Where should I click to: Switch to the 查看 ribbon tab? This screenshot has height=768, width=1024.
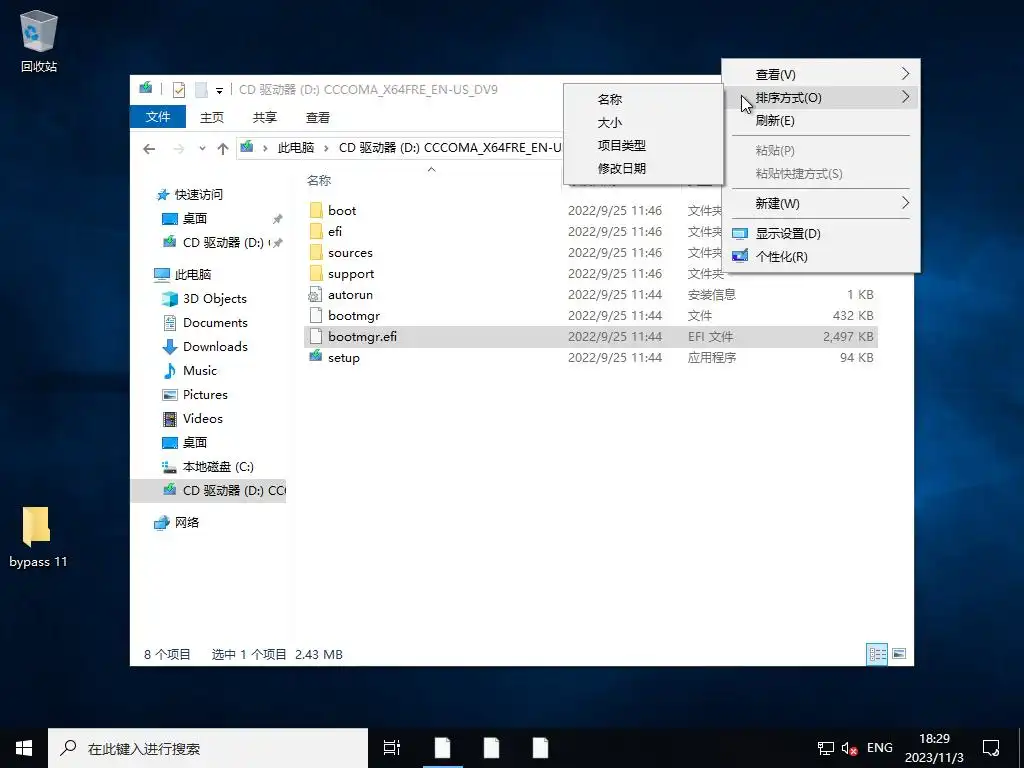click(x=318, y=117)
